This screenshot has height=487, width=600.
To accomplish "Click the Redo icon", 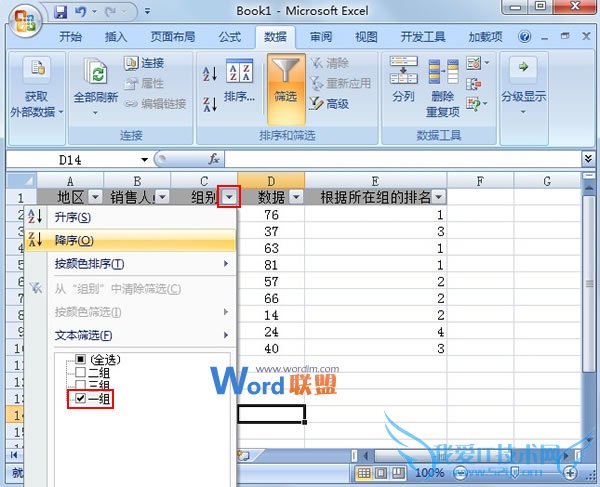I will pos(111,12).
